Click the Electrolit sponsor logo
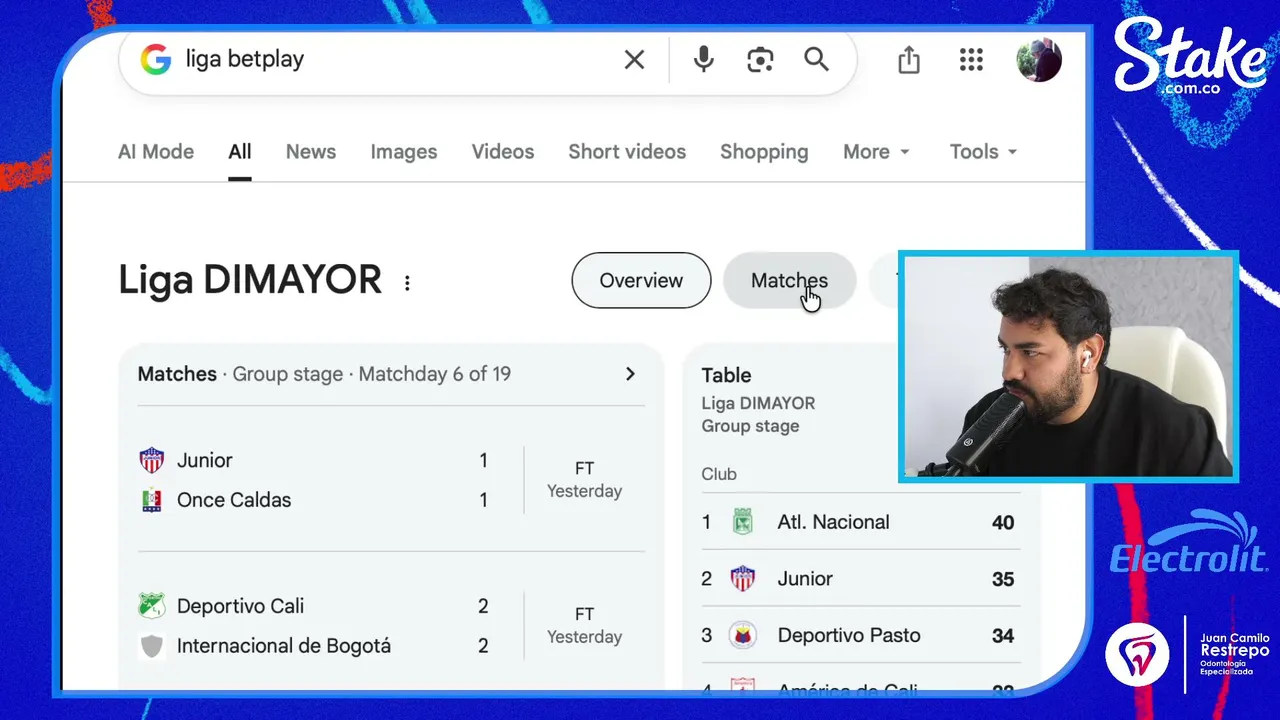The width and height of the screenshot is (1280, 720). (1190, 543)
